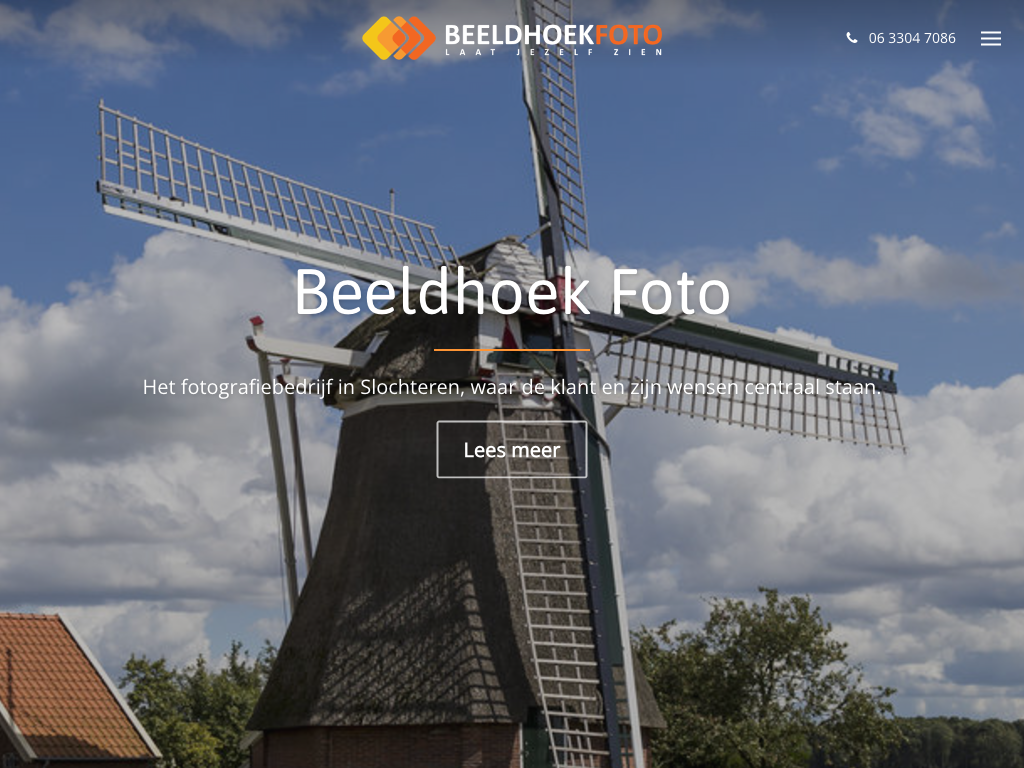Open the hamburger menu icon
The width and height of the screenshot is (1024, 768).
[990, 39]
